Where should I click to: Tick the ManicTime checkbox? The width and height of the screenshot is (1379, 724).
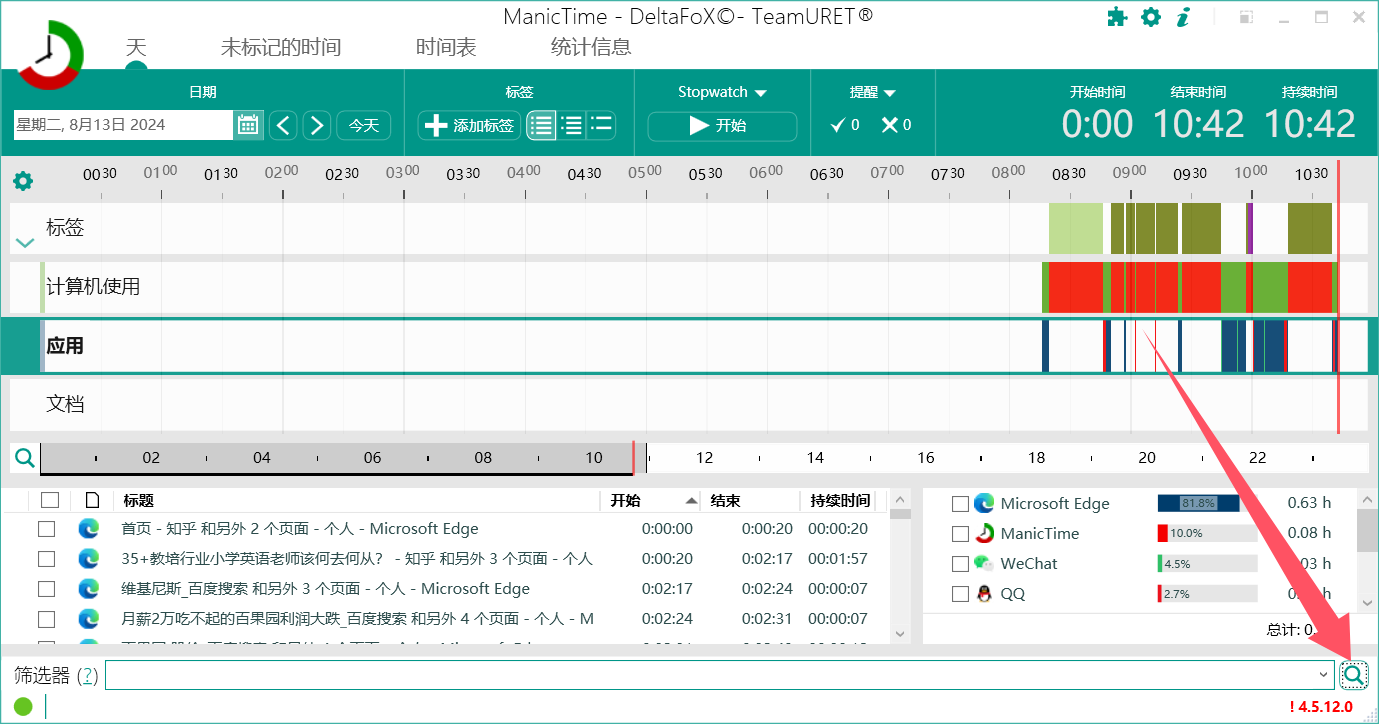[960, 534]
